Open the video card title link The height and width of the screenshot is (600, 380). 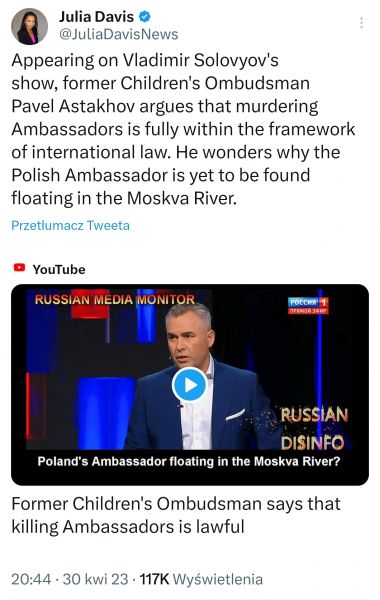(176, 515)
